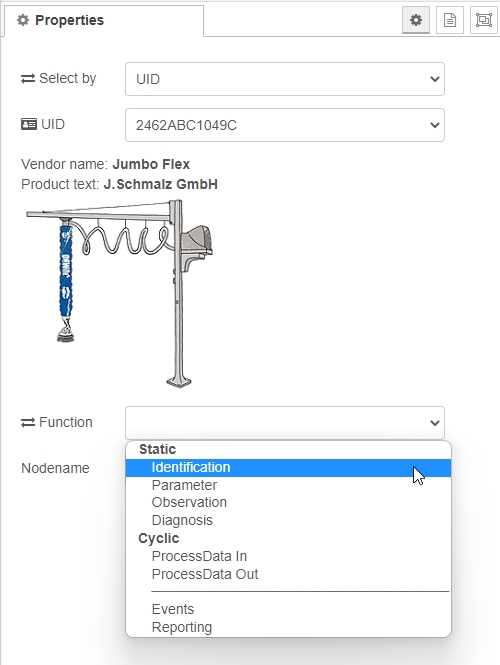Click the ID card icon beside UID
This screenshot has width=500, height=665.
click(29, 124)
